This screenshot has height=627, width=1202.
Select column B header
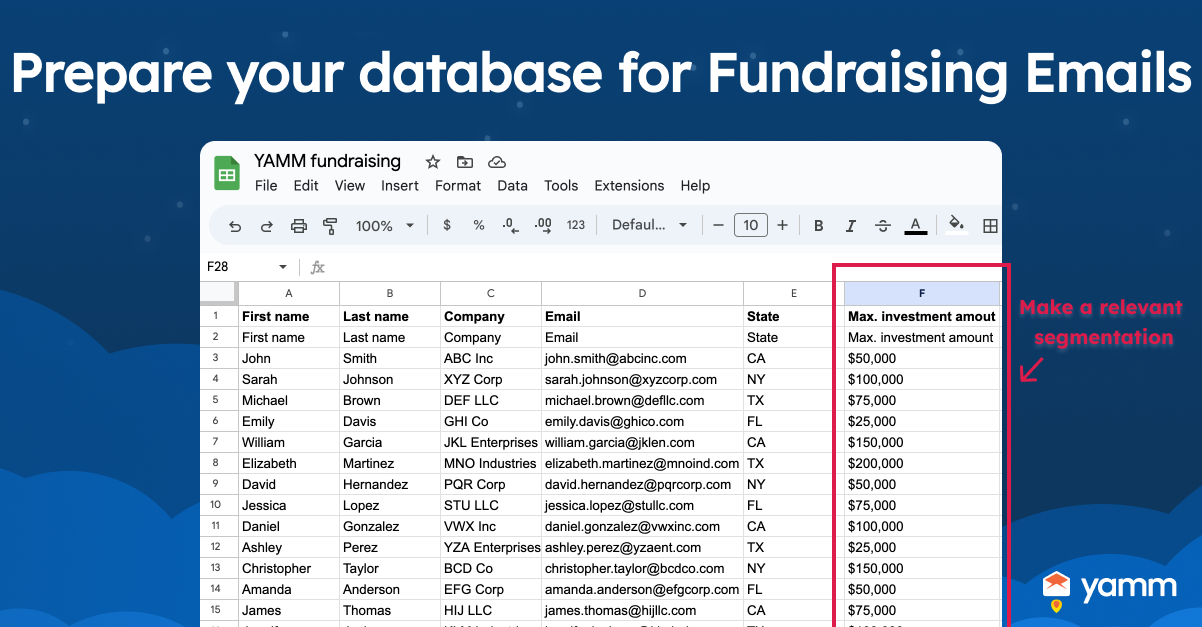tap(390, 293)
